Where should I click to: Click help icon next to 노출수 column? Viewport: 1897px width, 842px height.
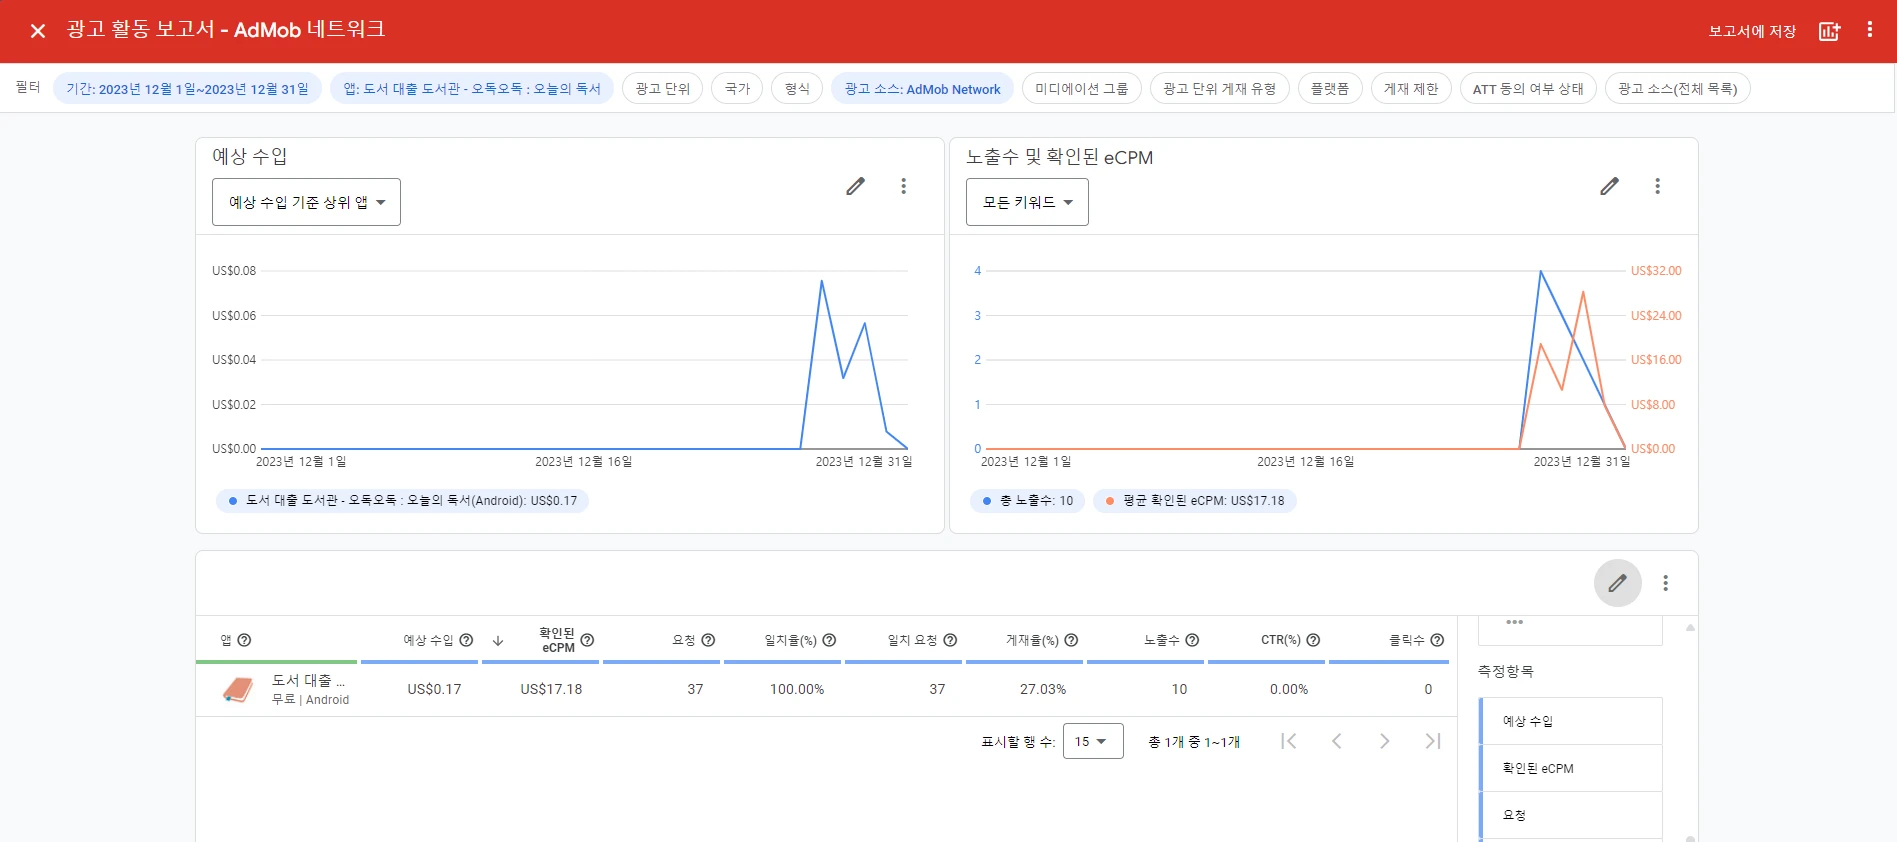tap(1192, 640)
